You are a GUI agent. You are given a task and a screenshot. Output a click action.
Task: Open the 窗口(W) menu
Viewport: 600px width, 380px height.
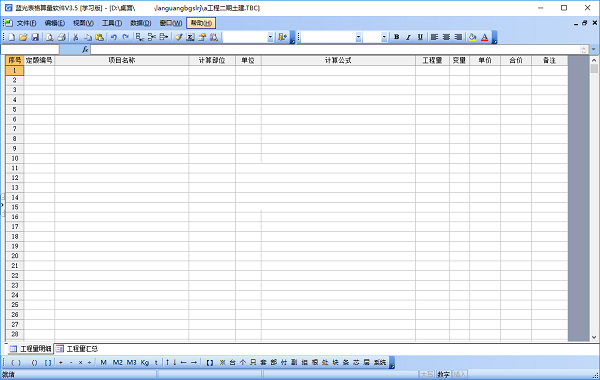(171, 23)
